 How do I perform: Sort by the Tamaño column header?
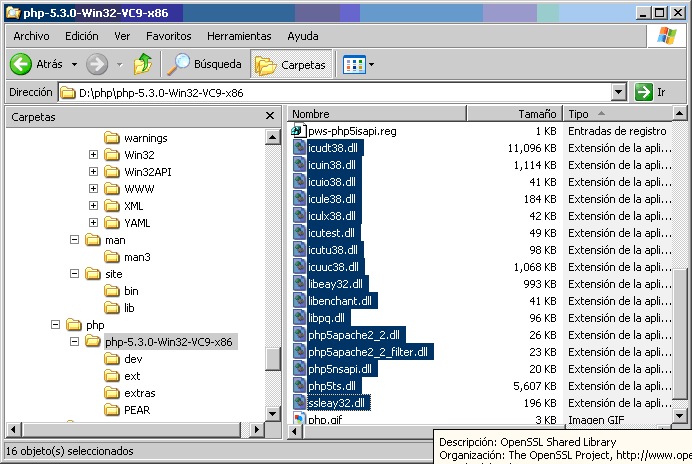coord(515,114)
